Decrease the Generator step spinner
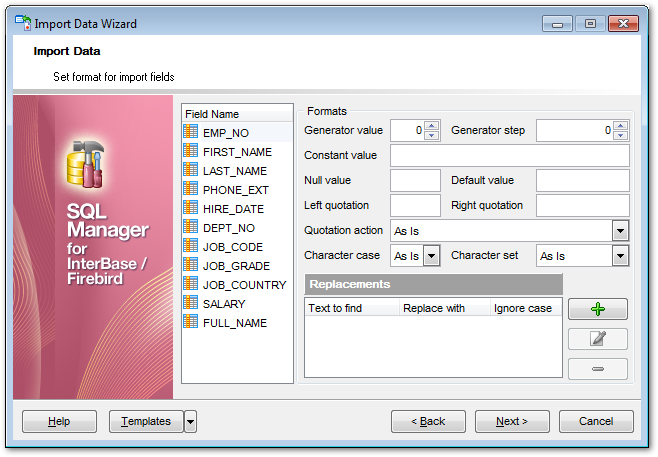 621,135
